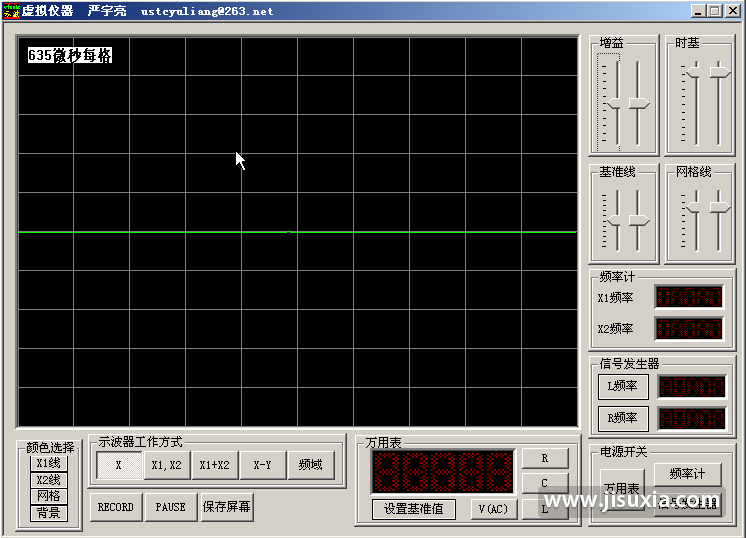The height and width of the screenshot is (538, 746).
Task: Select the X oscilloscope mode
Action: [118, 465]
